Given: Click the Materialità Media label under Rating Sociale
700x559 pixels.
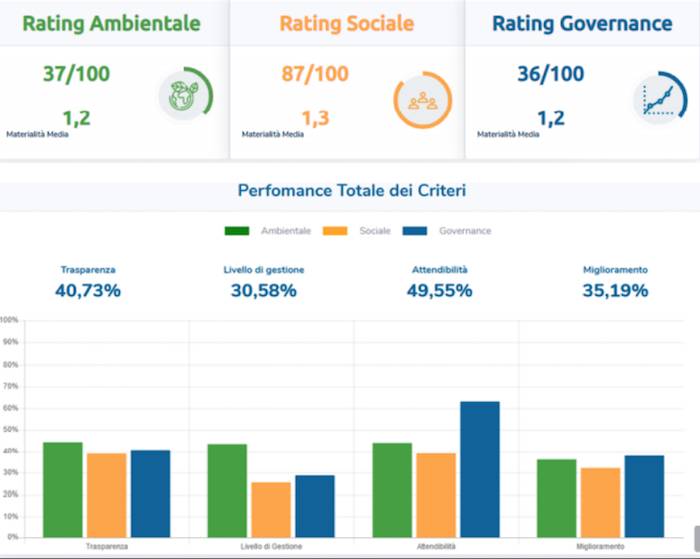Looking at the screenshot, I should click(273, 134).
